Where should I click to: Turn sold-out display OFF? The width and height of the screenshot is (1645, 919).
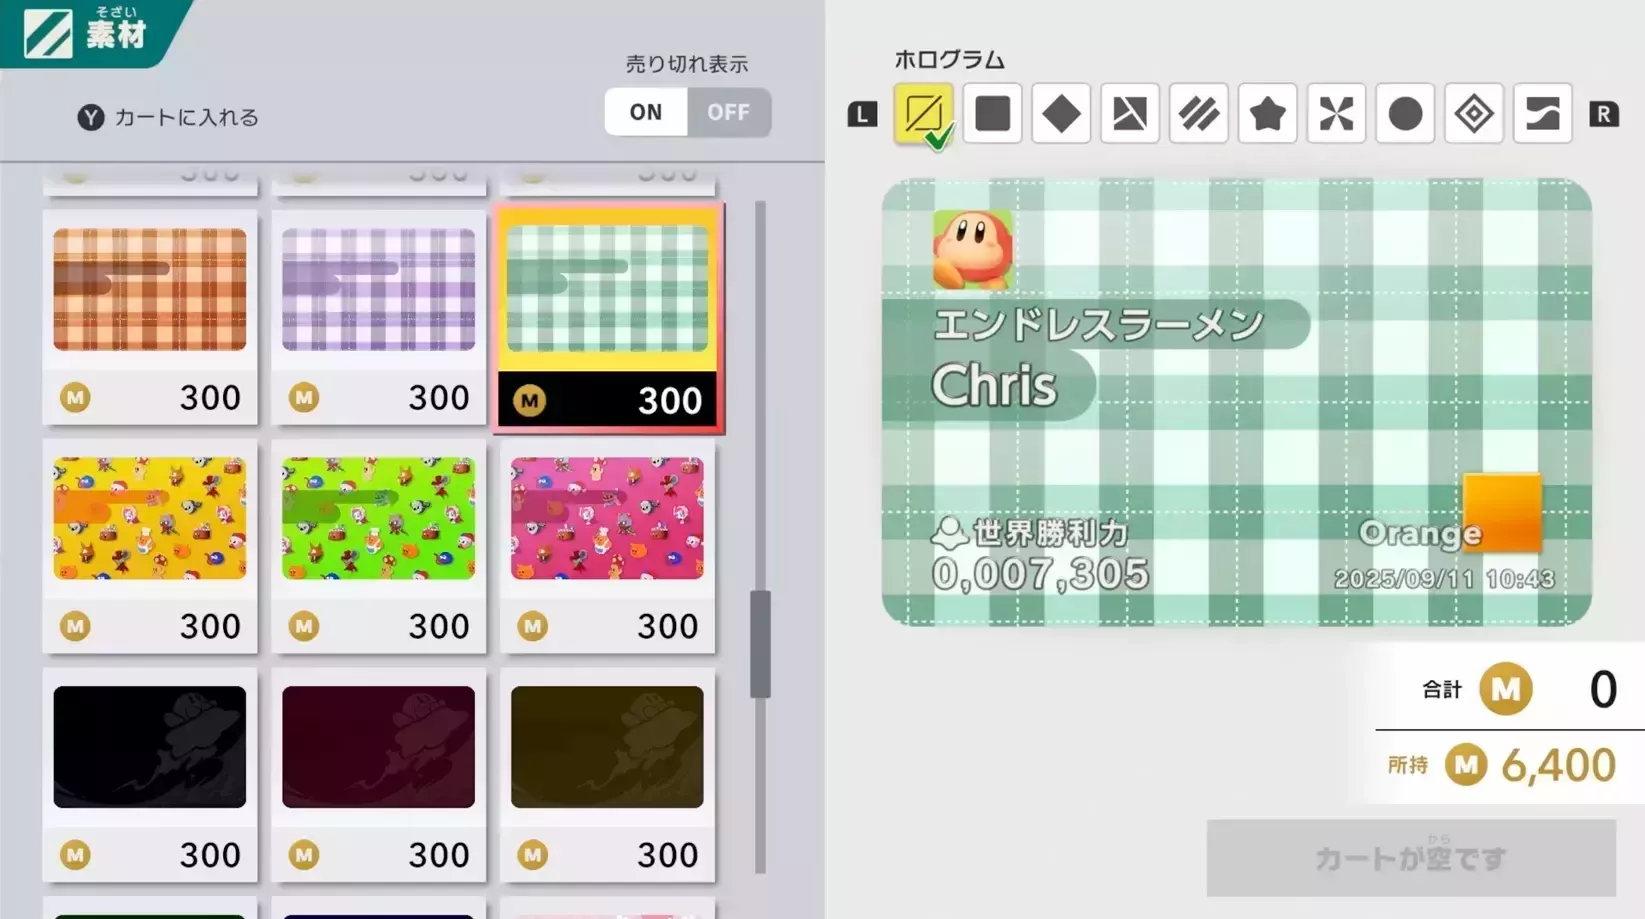728,112
